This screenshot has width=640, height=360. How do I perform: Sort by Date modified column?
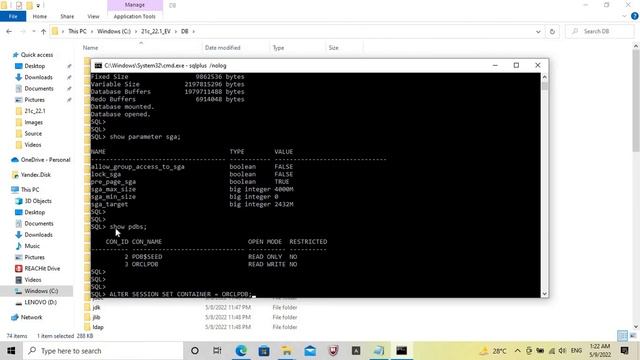[x=222, y=48]
